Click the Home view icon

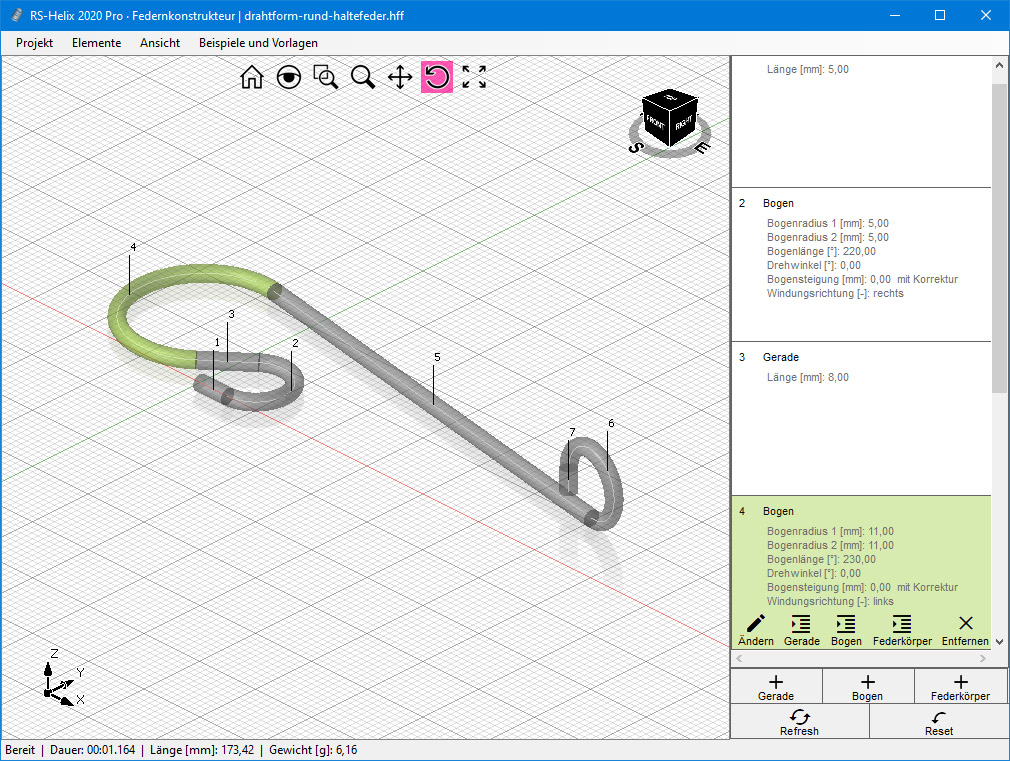tap(252, 78)
